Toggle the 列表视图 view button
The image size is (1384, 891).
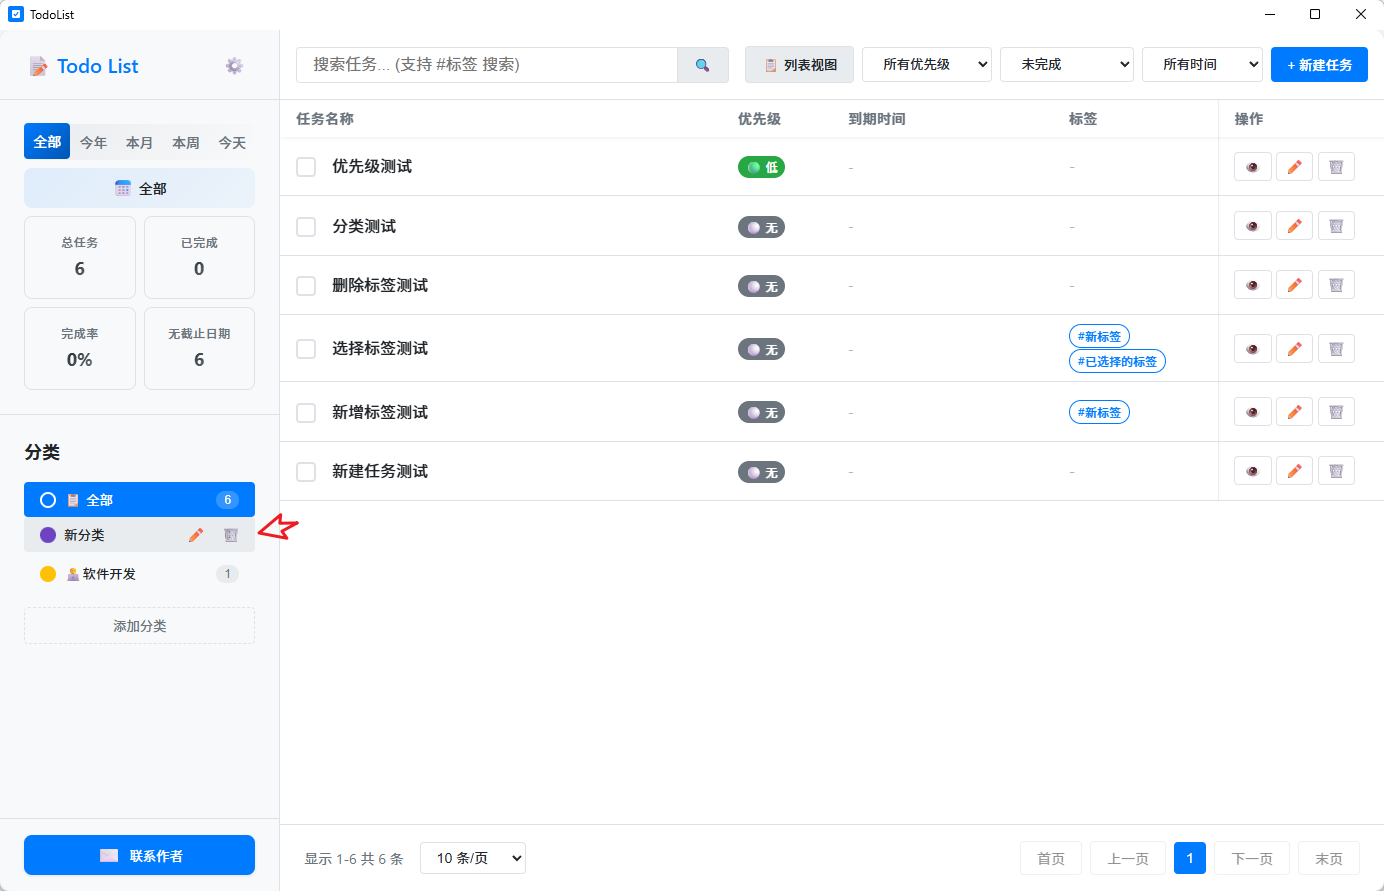(x=799, y=65)
